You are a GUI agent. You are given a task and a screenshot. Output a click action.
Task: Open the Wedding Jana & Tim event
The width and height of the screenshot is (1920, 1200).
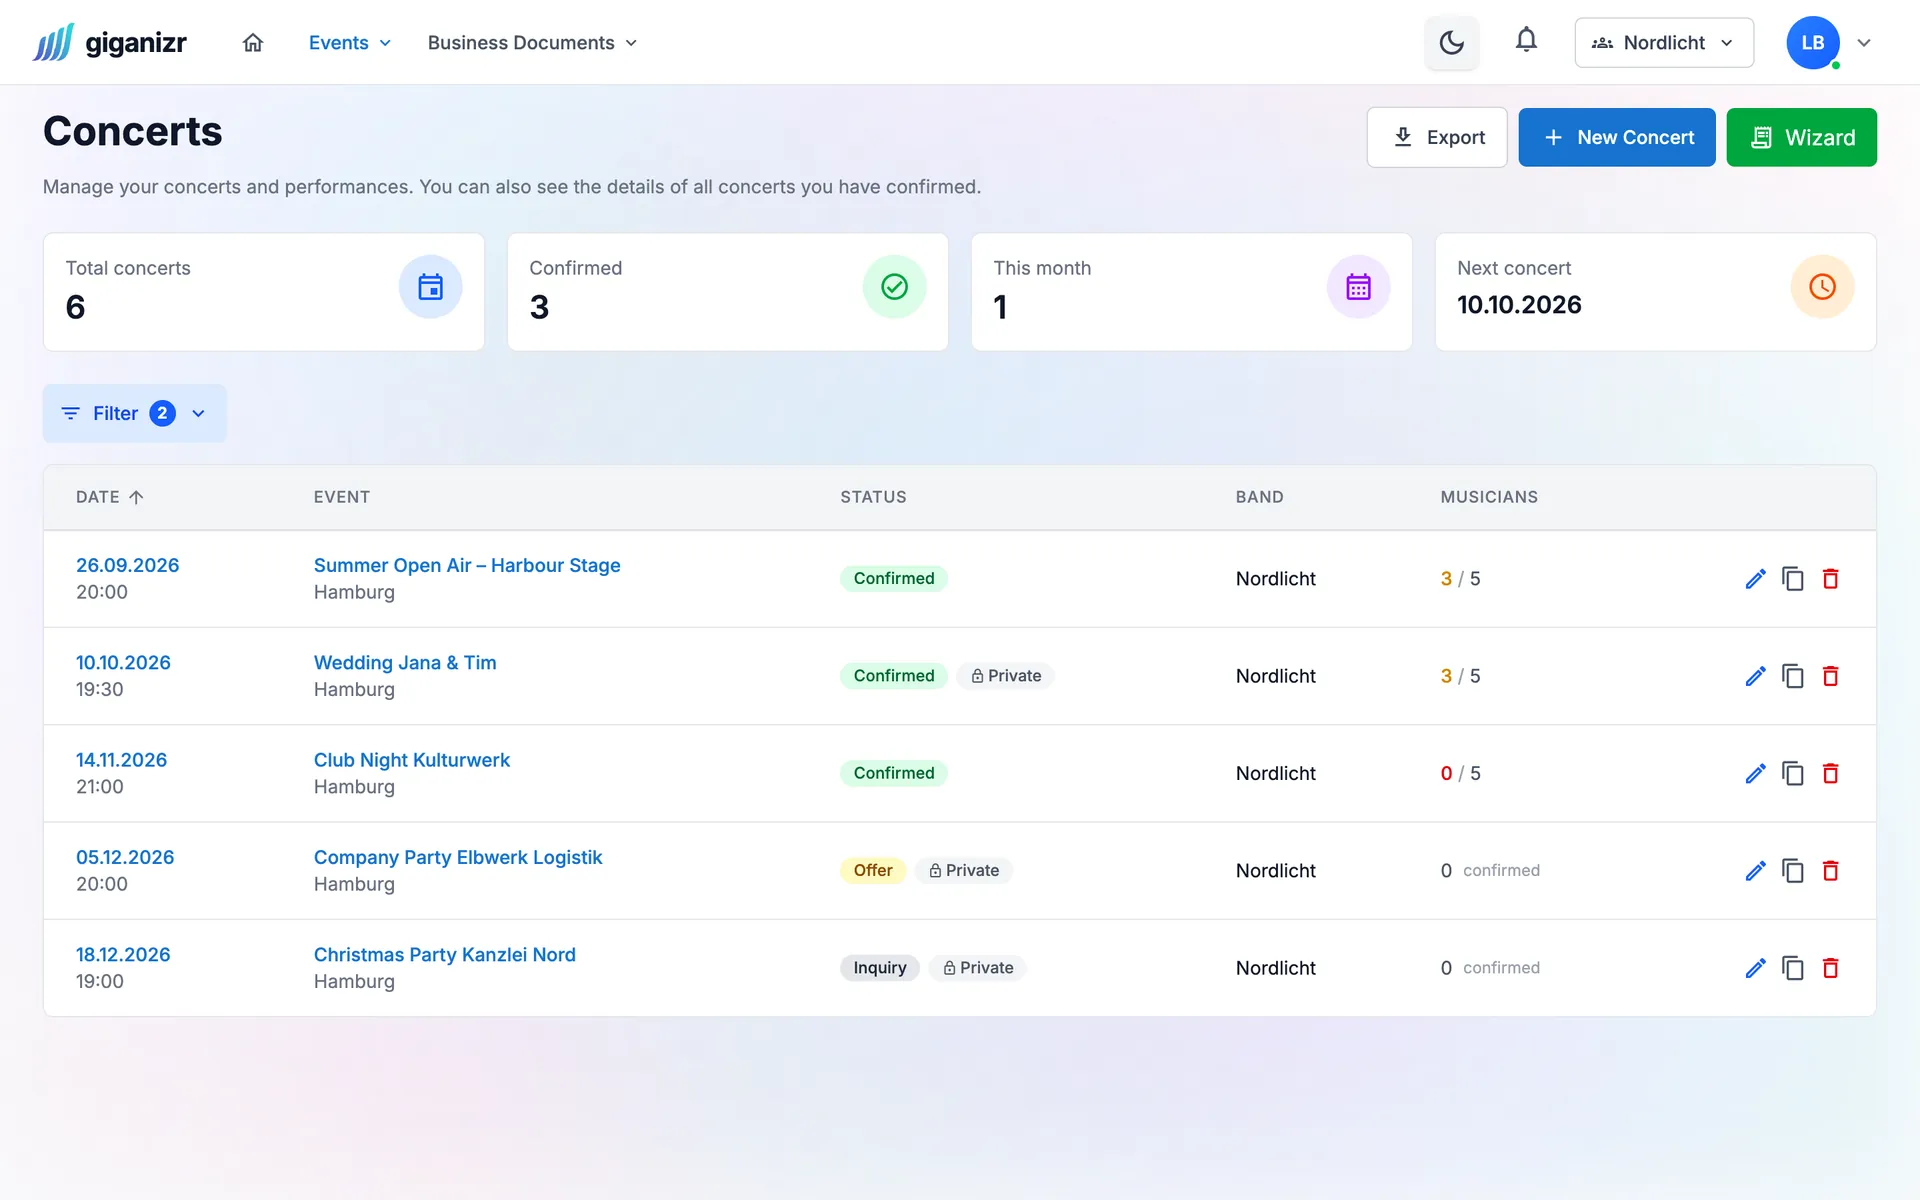pos(405,662)
